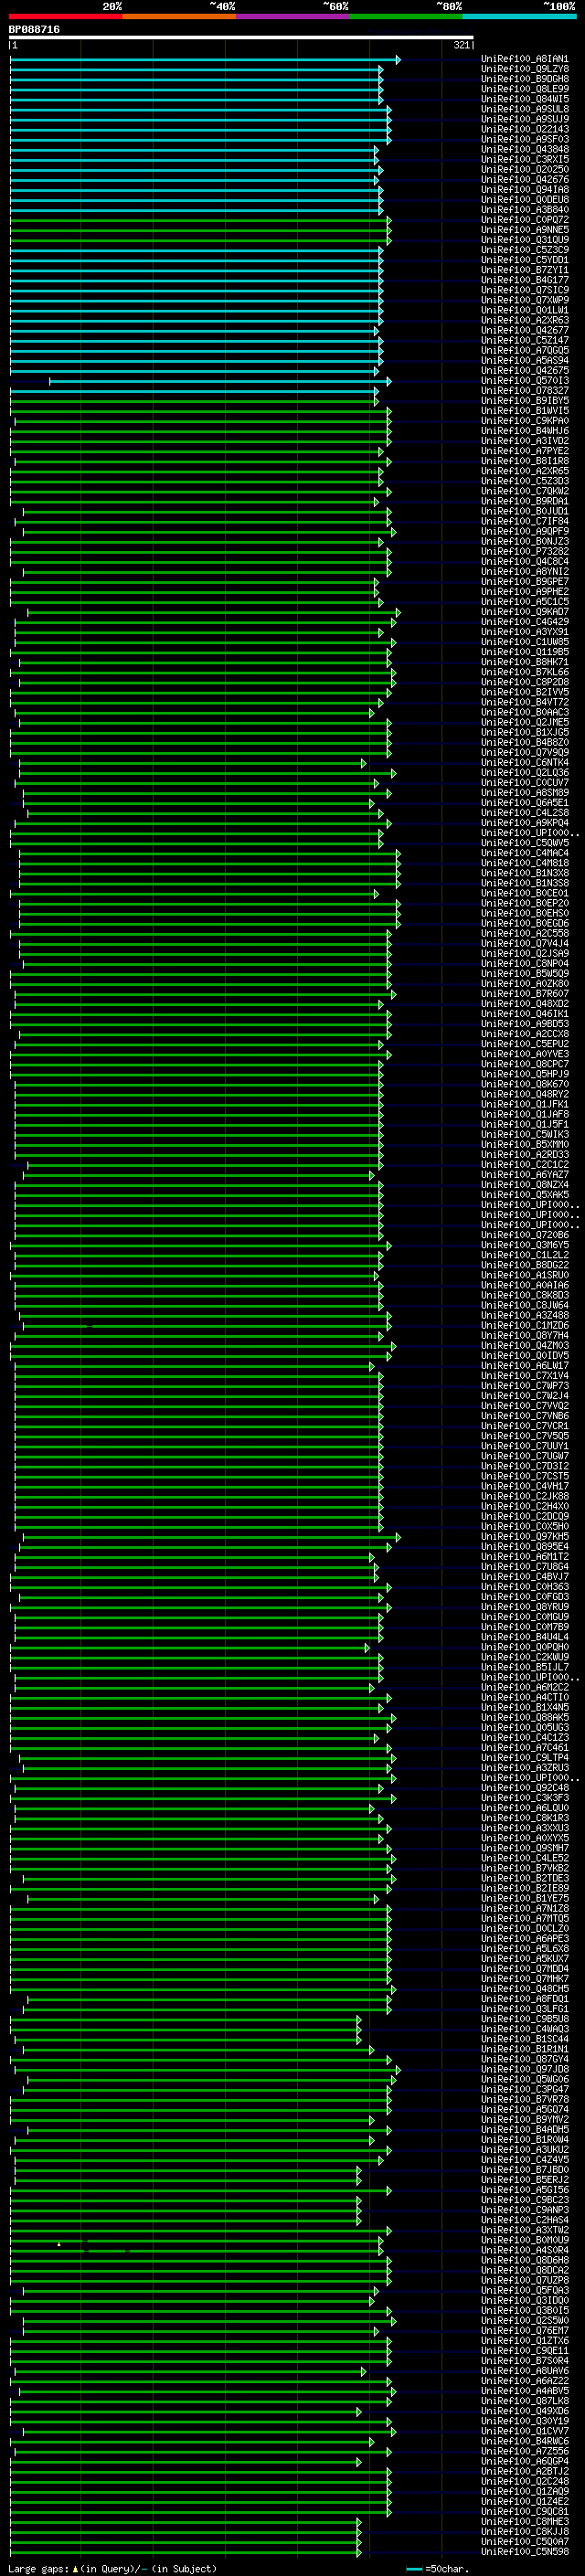
Task: Click the cyan alignment bar for UniRef100_Q570I3
Action: (220, 381)
